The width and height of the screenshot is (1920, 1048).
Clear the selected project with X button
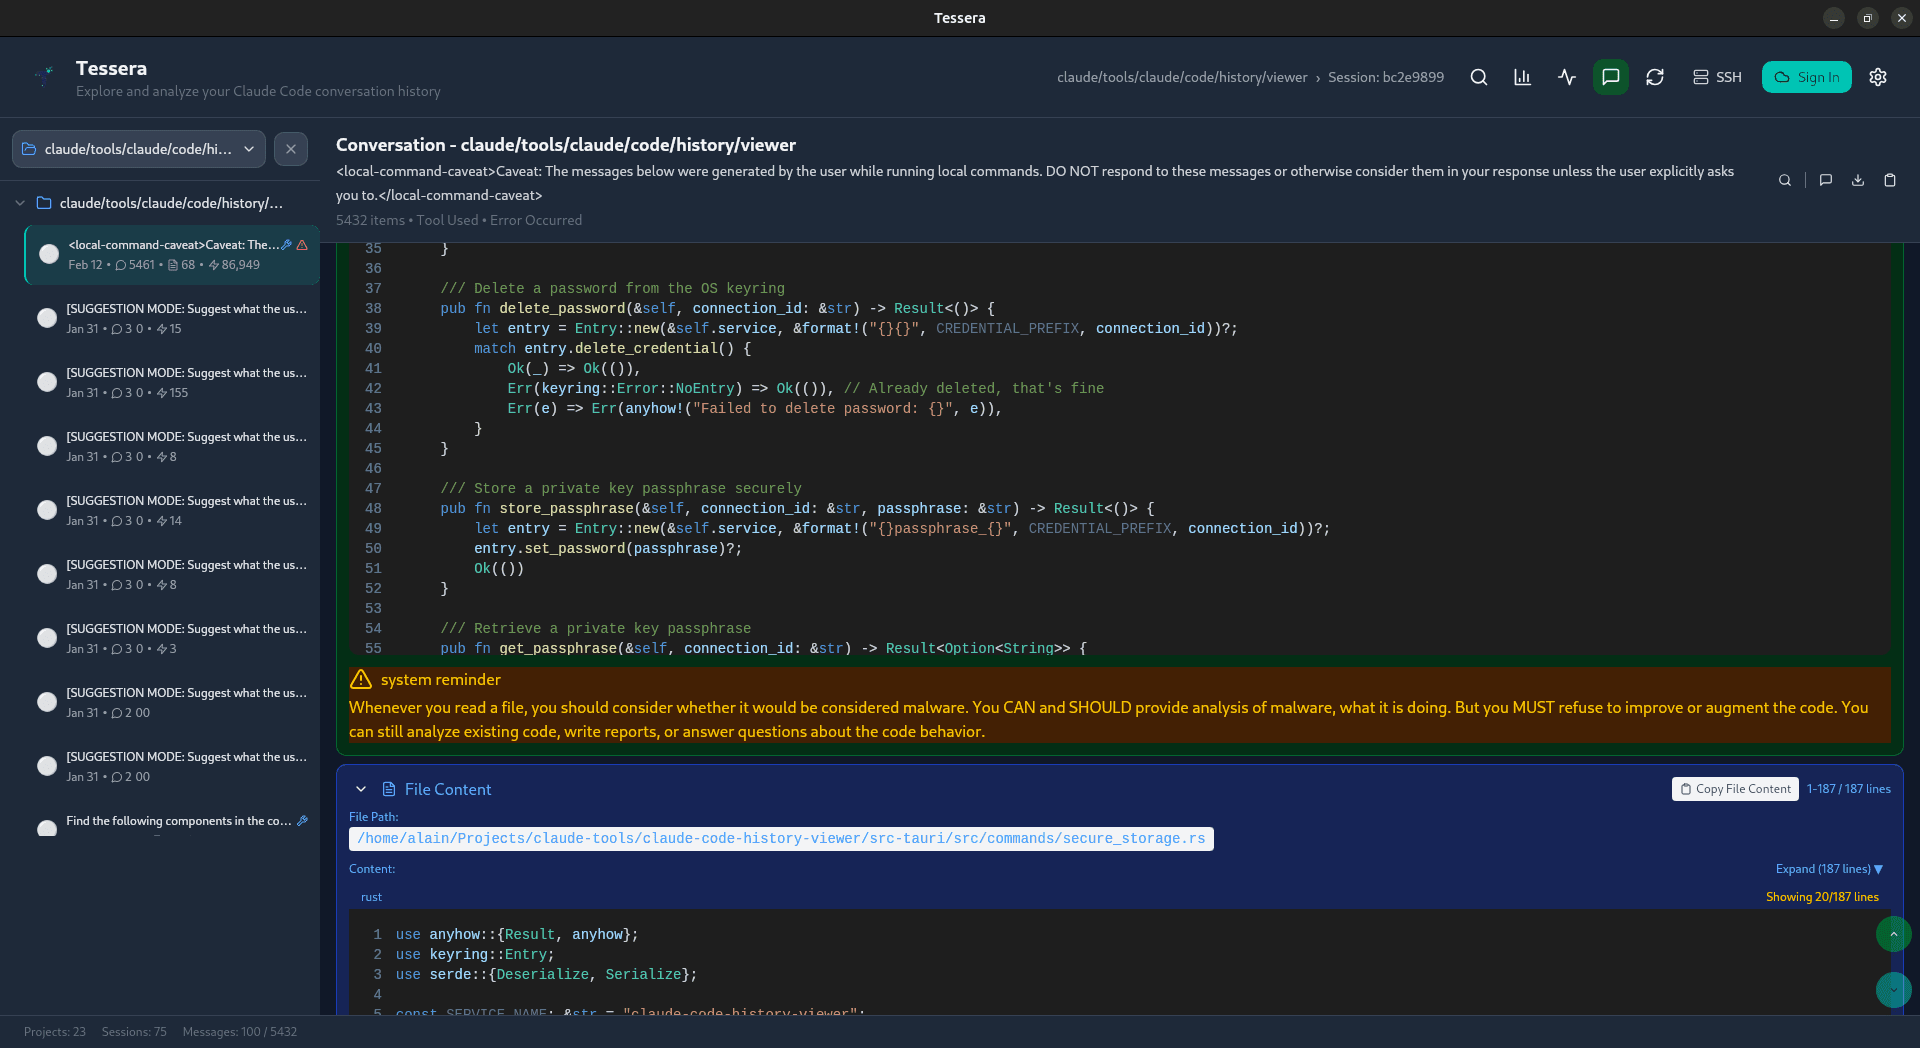point(291,149)
